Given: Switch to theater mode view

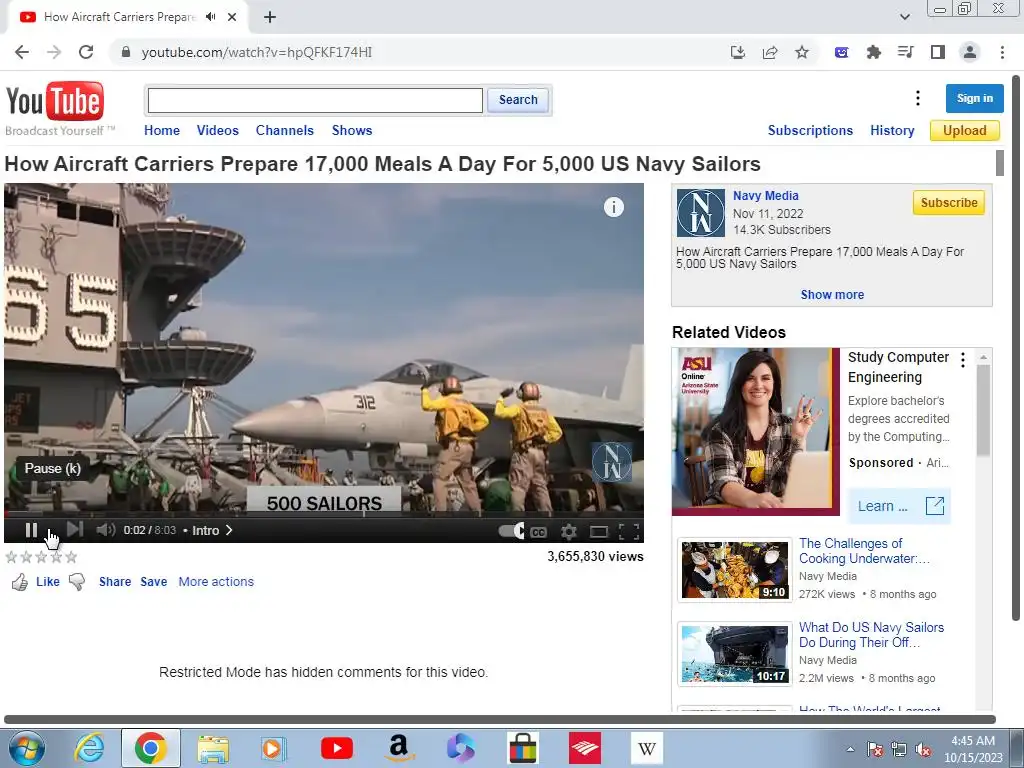Looking at the screenshot, I should (599, 532).
